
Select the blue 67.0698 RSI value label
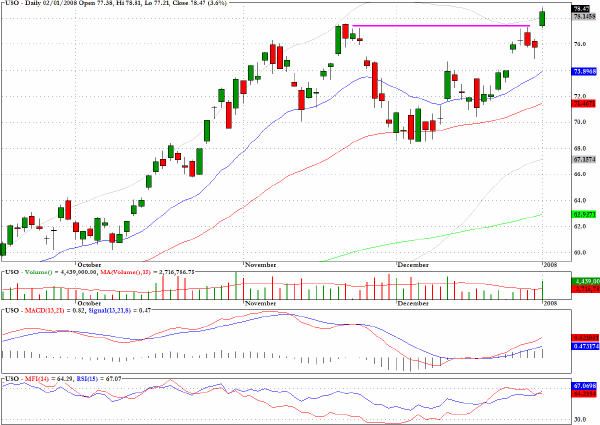584,386
